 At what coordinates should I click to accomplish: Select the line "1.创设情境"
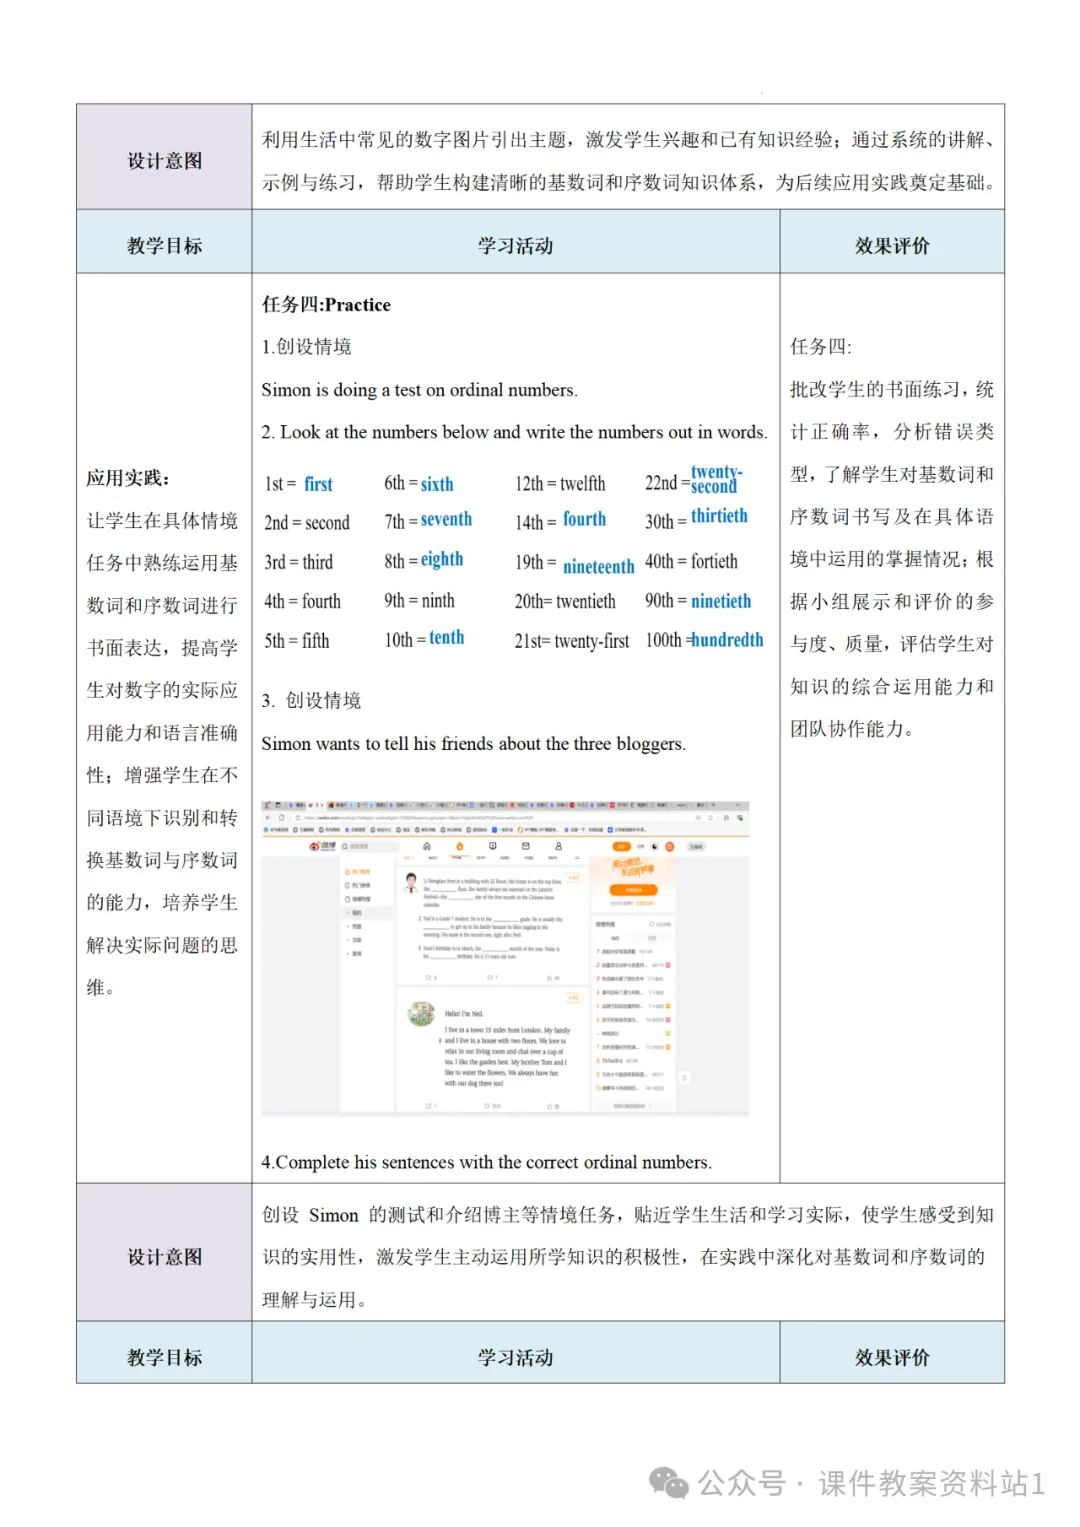pyautogui.click(x=306, y=347)
